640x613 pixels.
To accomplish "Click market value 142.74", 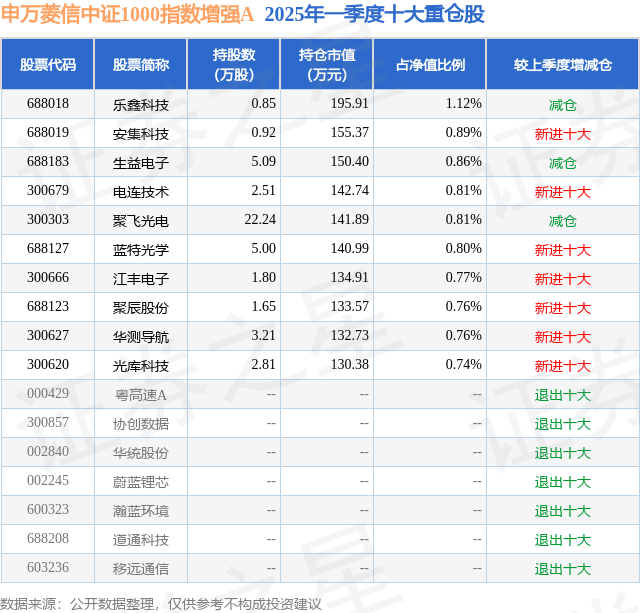I will [x=350, y=191].
